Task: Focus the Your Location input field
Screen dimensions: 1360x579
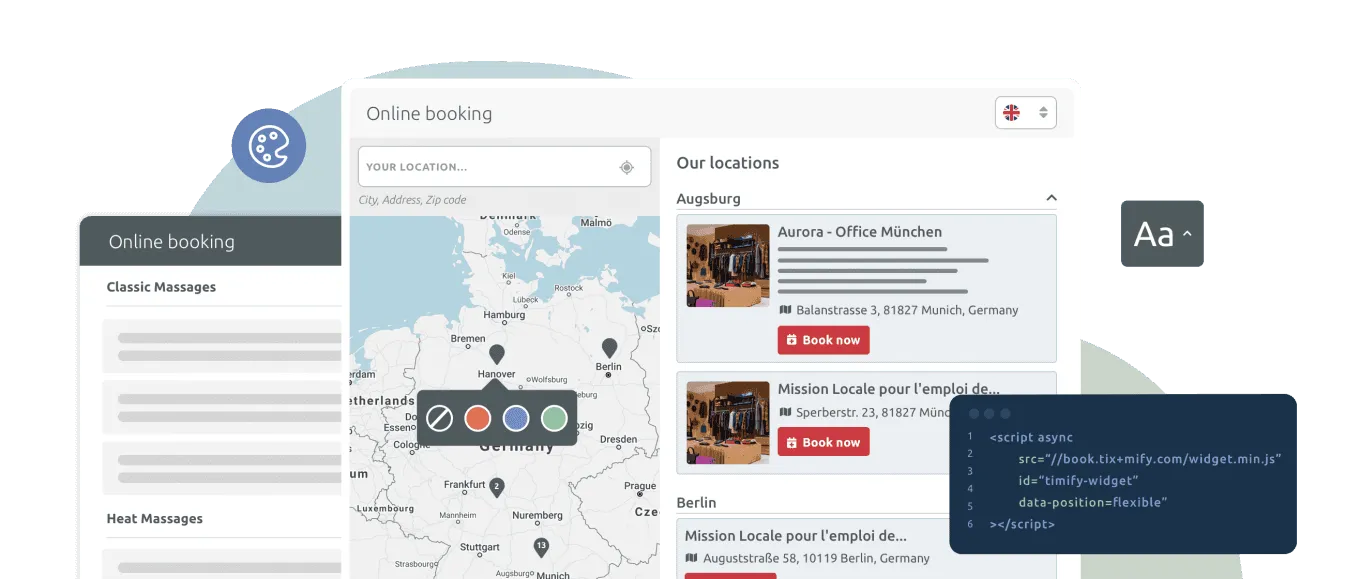Action: [x=504, y=167]
